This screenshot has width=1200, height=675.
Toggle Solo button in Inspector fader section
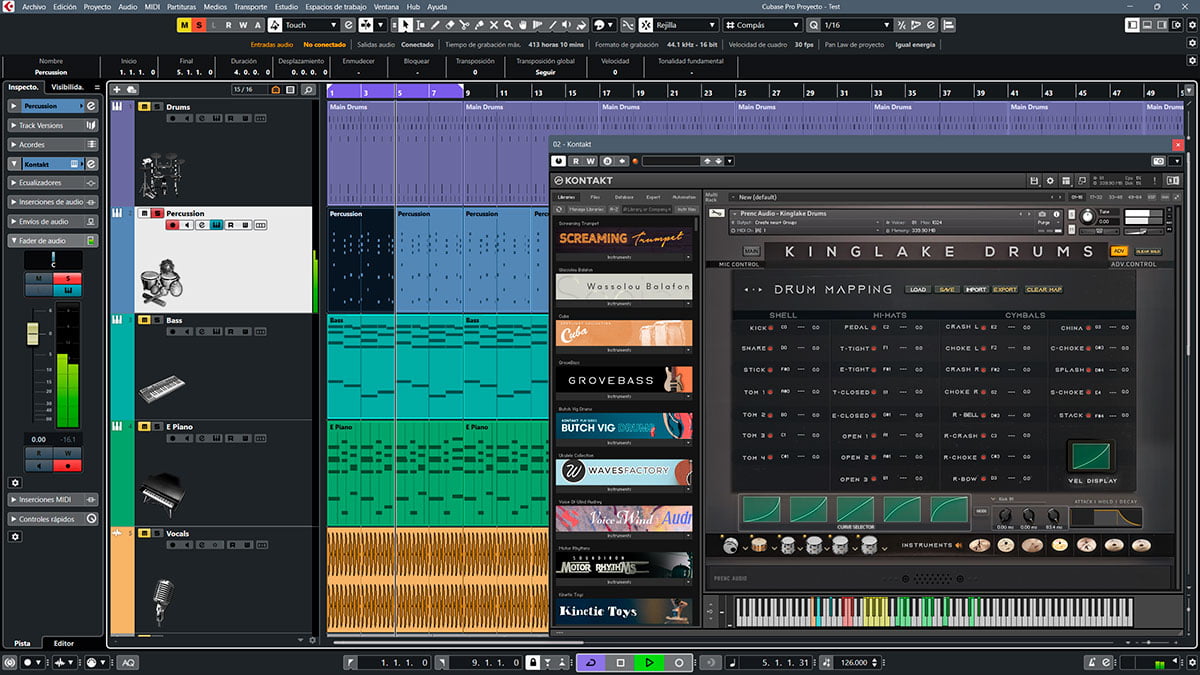coord(67,278)
